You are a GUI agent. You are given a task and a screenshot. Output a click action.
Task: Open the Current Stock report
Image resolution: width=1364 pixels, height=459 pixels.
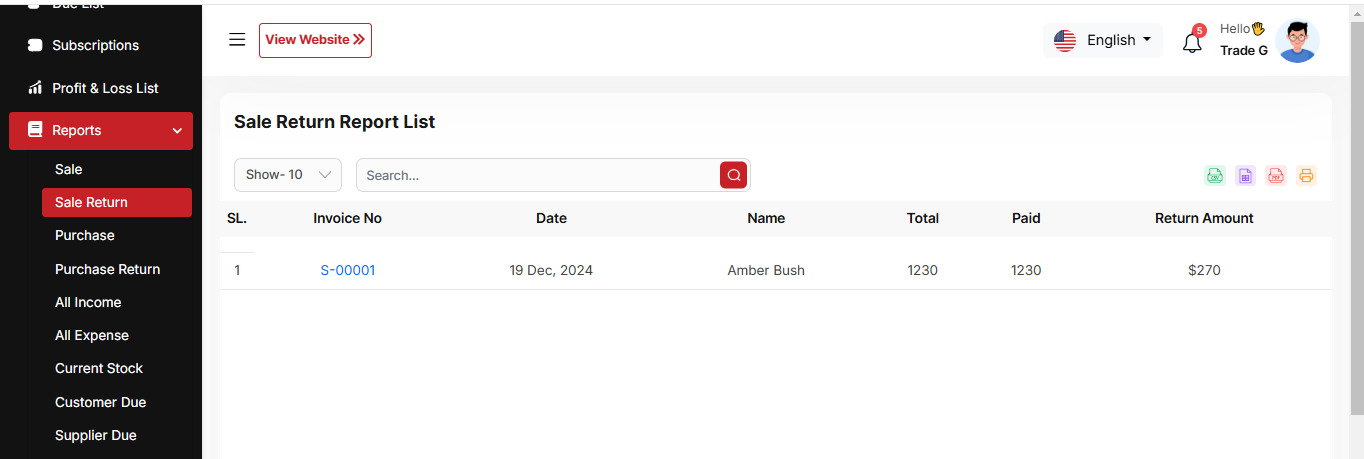(x=99, y=368)
